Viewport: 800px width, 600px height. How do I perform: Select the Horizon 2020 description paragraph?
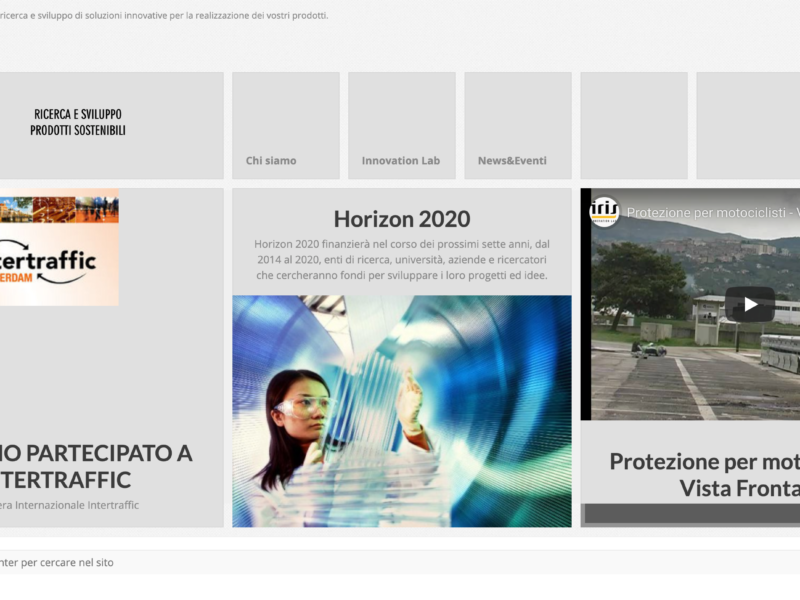pos(402,260)
